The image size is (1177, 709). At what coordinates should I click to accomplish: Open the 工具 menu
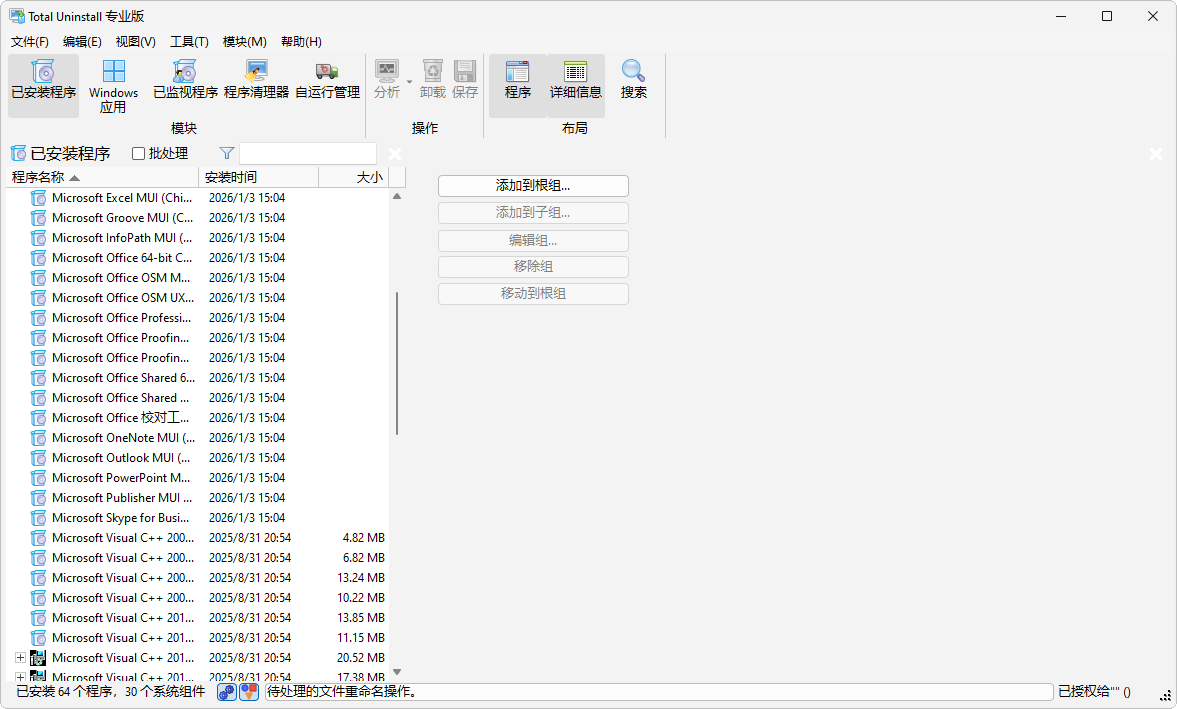point(188,41)
